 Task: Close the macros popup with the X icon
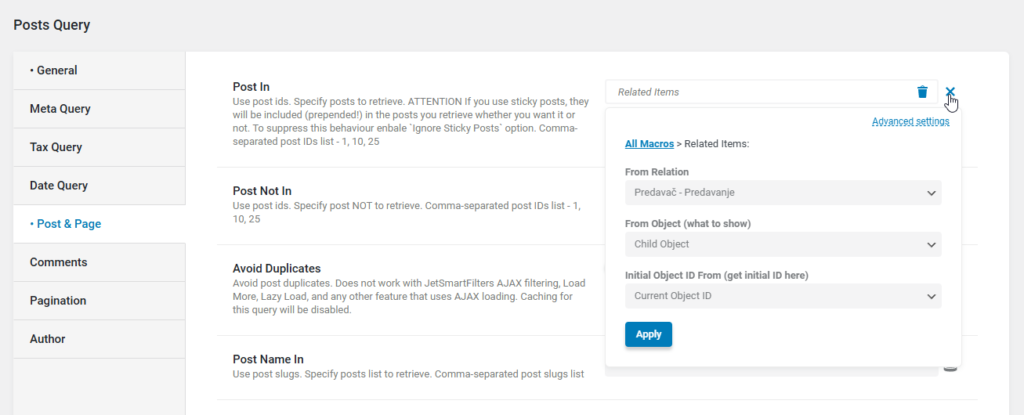coord(950,92)
